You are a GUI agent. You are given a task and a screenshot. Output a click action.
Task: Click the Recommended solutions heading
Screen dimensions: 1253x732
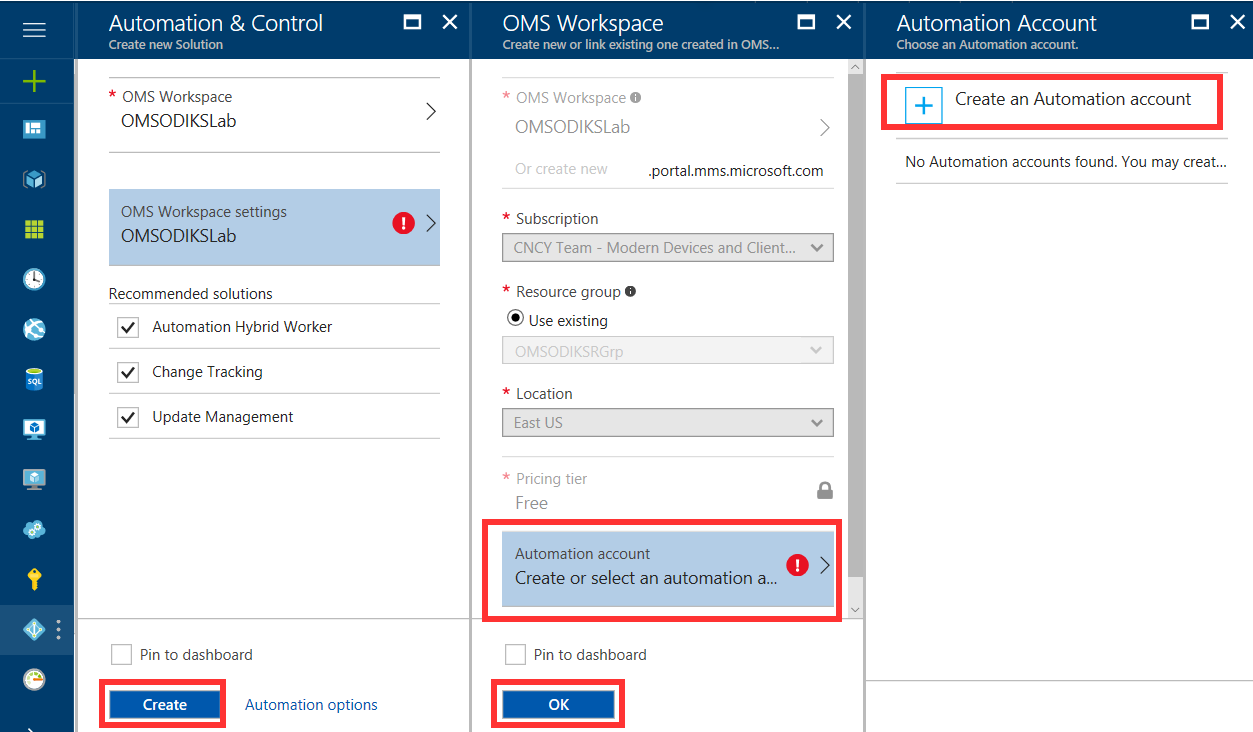(x=191, y=294)
